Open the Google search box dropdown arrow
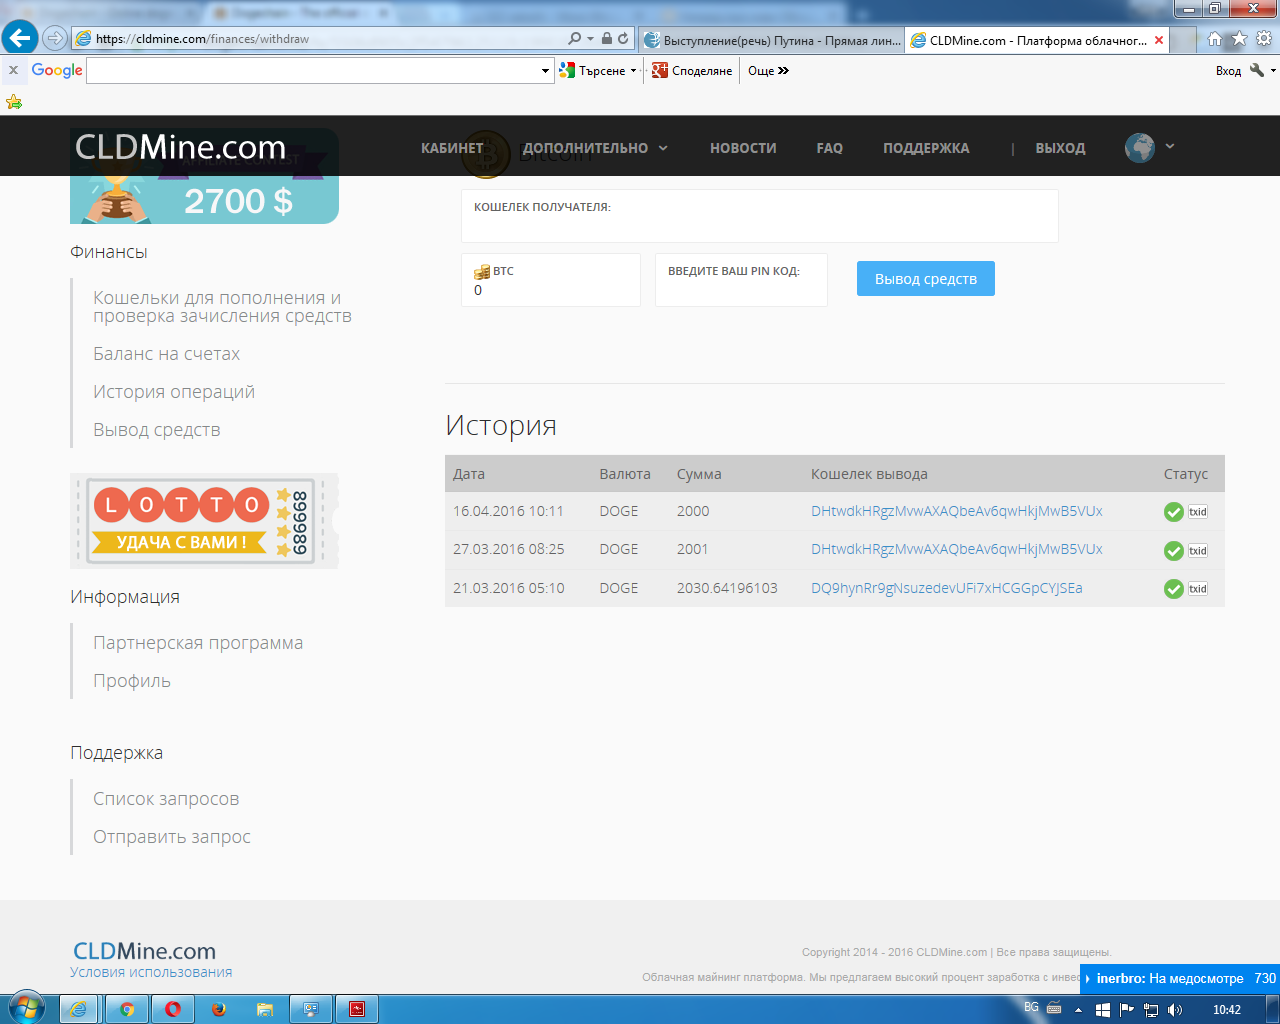The width and height of the screenshot is (1280, 1024). 545,71
